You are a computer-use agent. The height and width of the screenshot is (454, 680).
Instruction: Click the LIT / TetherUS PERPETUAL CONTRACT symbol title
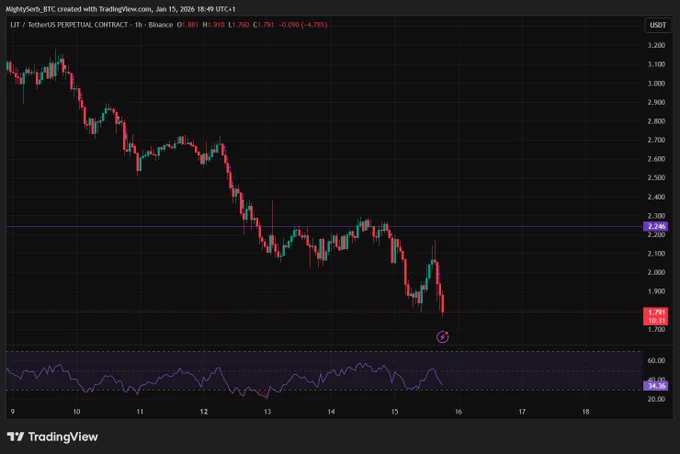coord(69,25)
